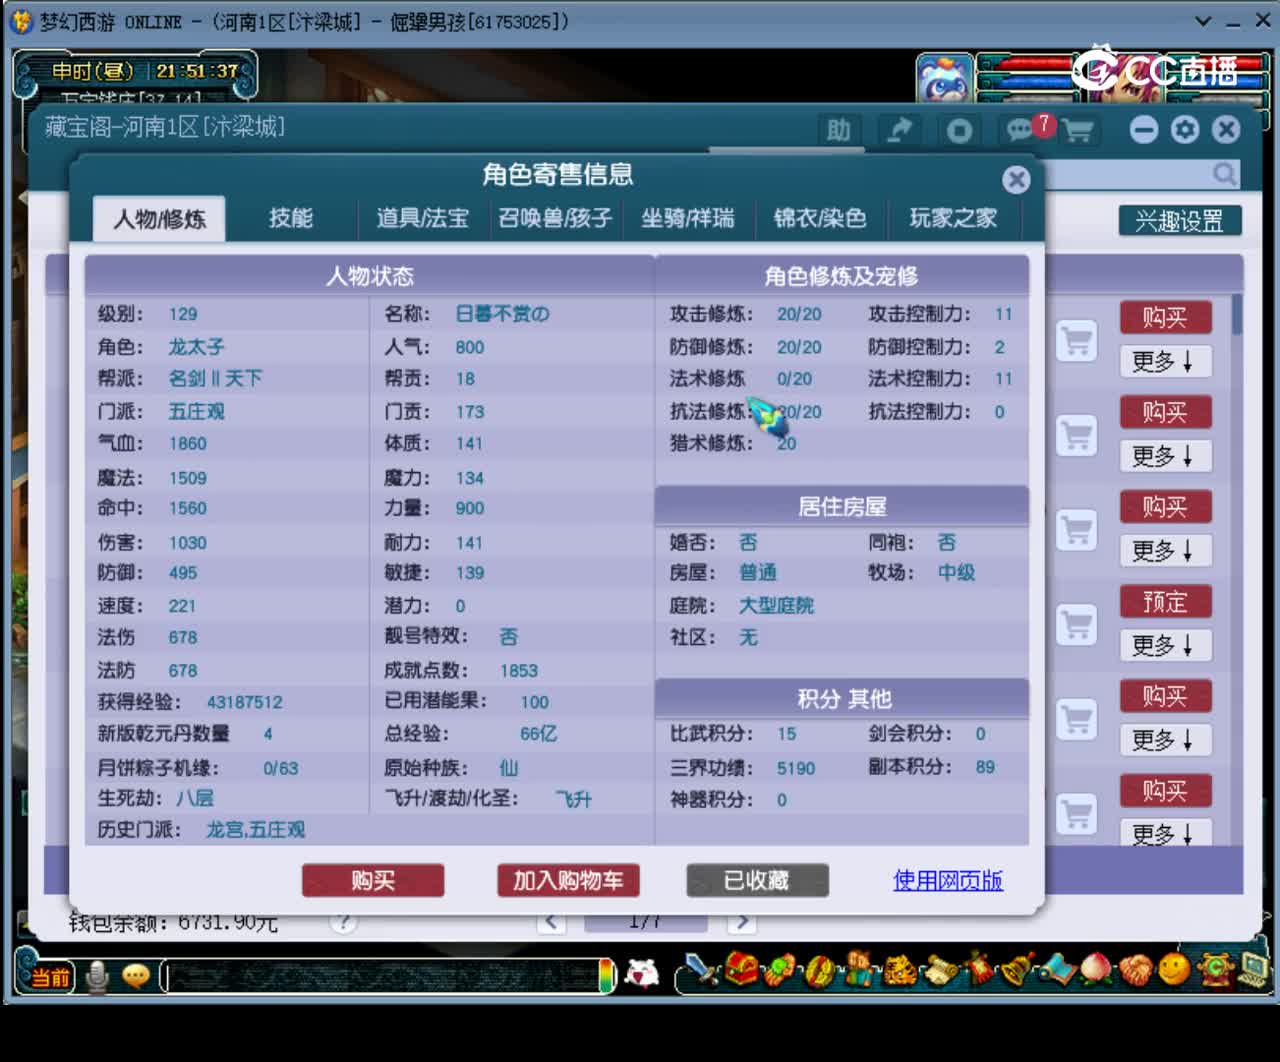Open the 锦衣/染色 tab
1280x1062 pixels.
point(820,218)
